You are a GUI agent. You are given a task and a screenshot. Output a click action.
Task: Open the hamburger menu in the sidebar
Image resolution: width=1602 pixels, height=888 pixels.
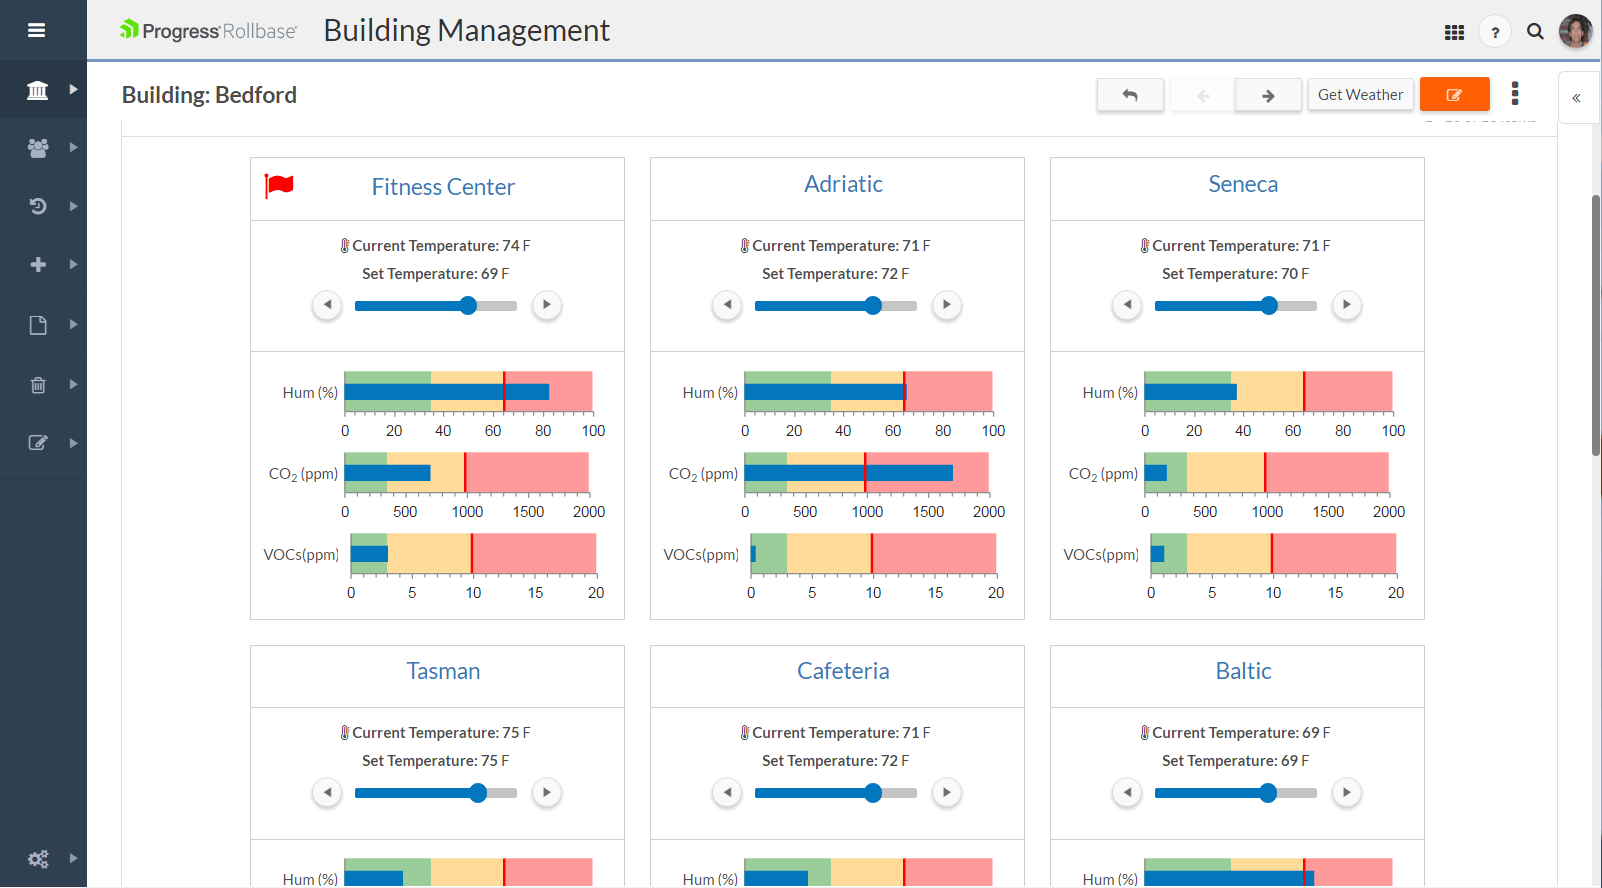(x=37, y=30)
